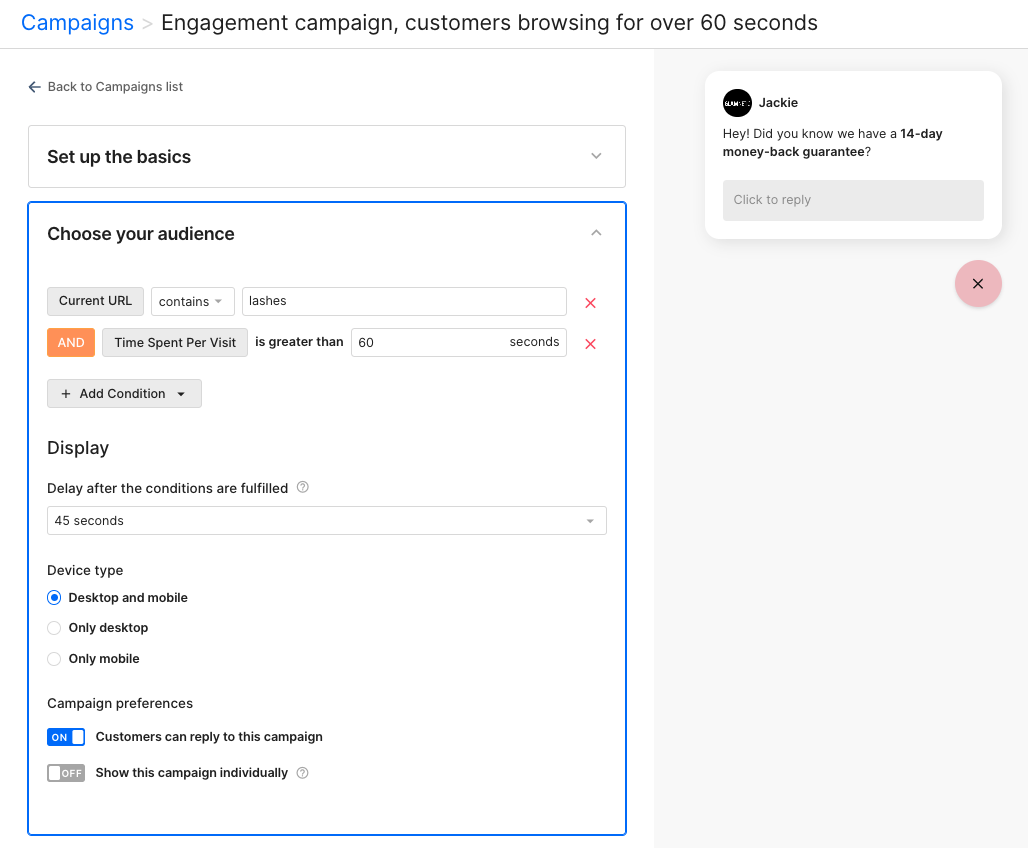Edit the lashes URL value field
The height and width of the screenshot is (848, 1028).
tap(403, 301)
